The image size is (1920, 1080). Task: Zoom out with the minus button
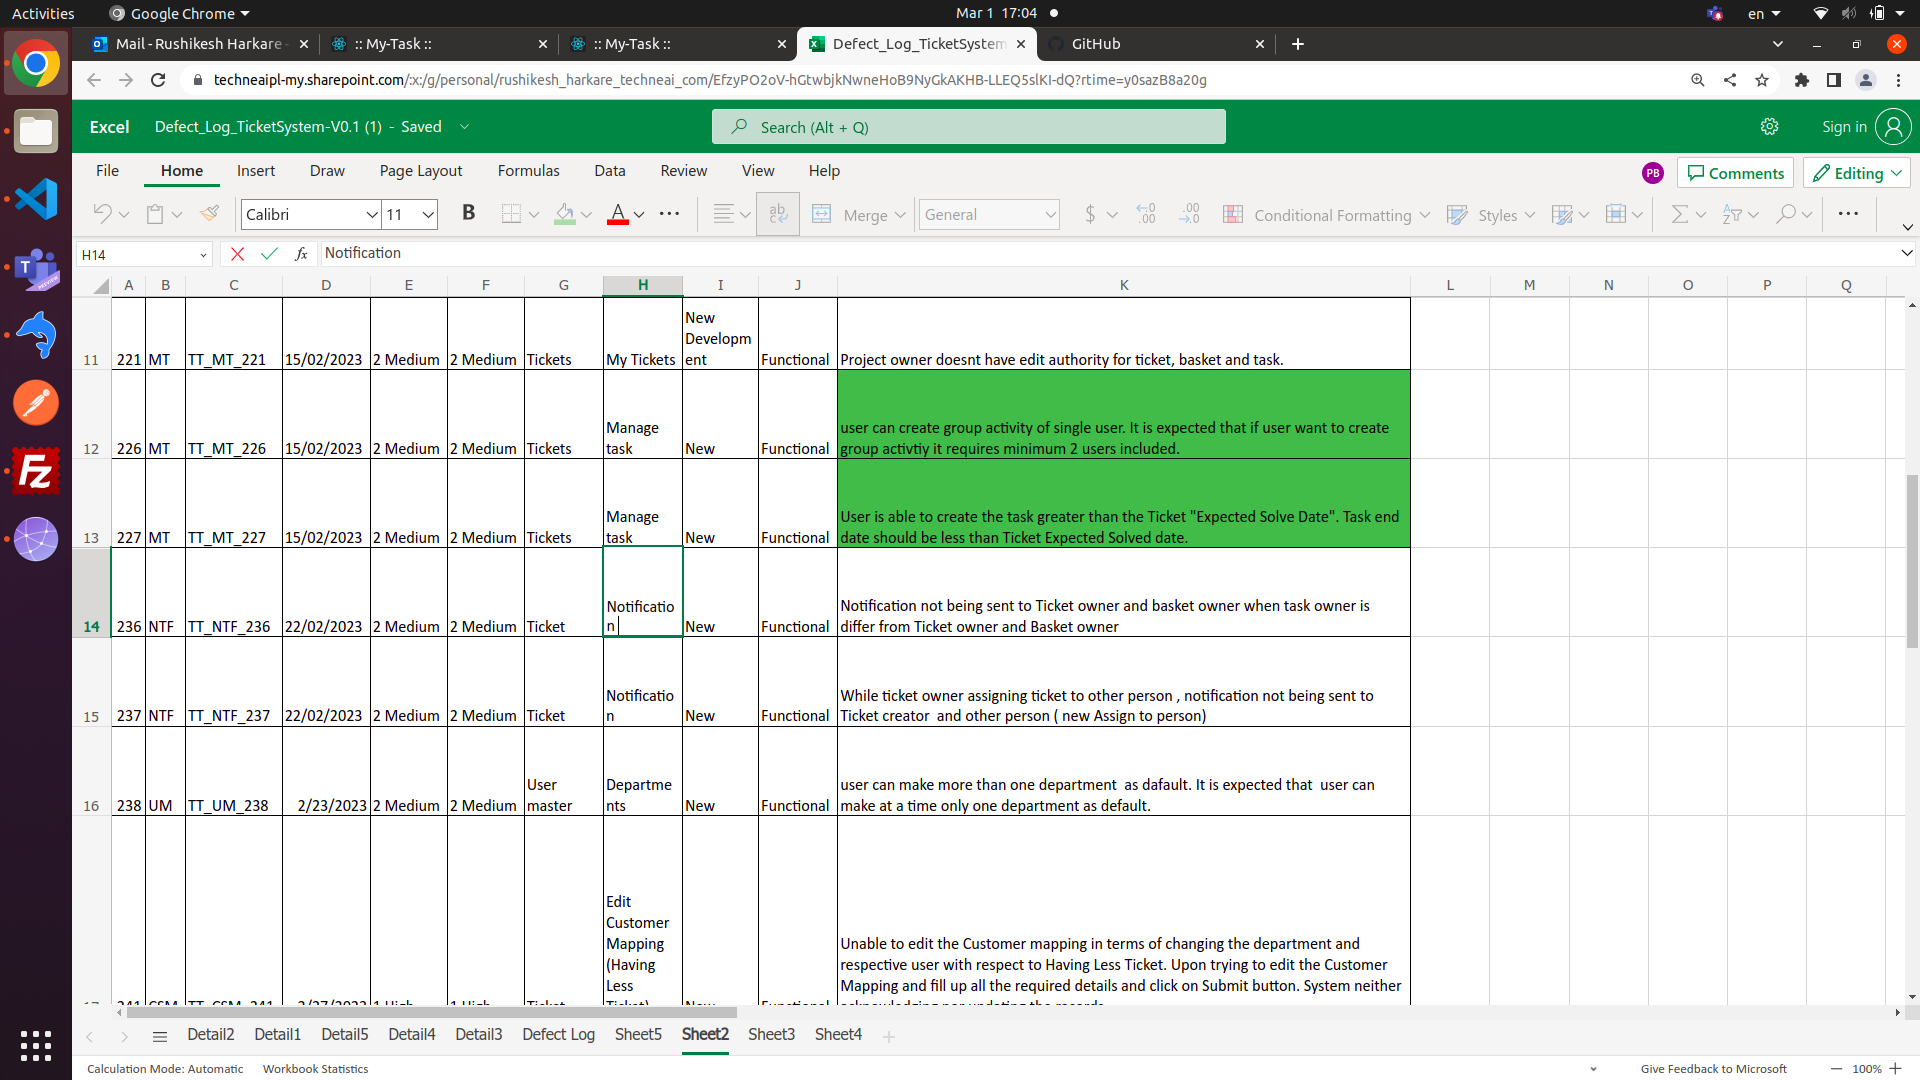(1836, 1069)
